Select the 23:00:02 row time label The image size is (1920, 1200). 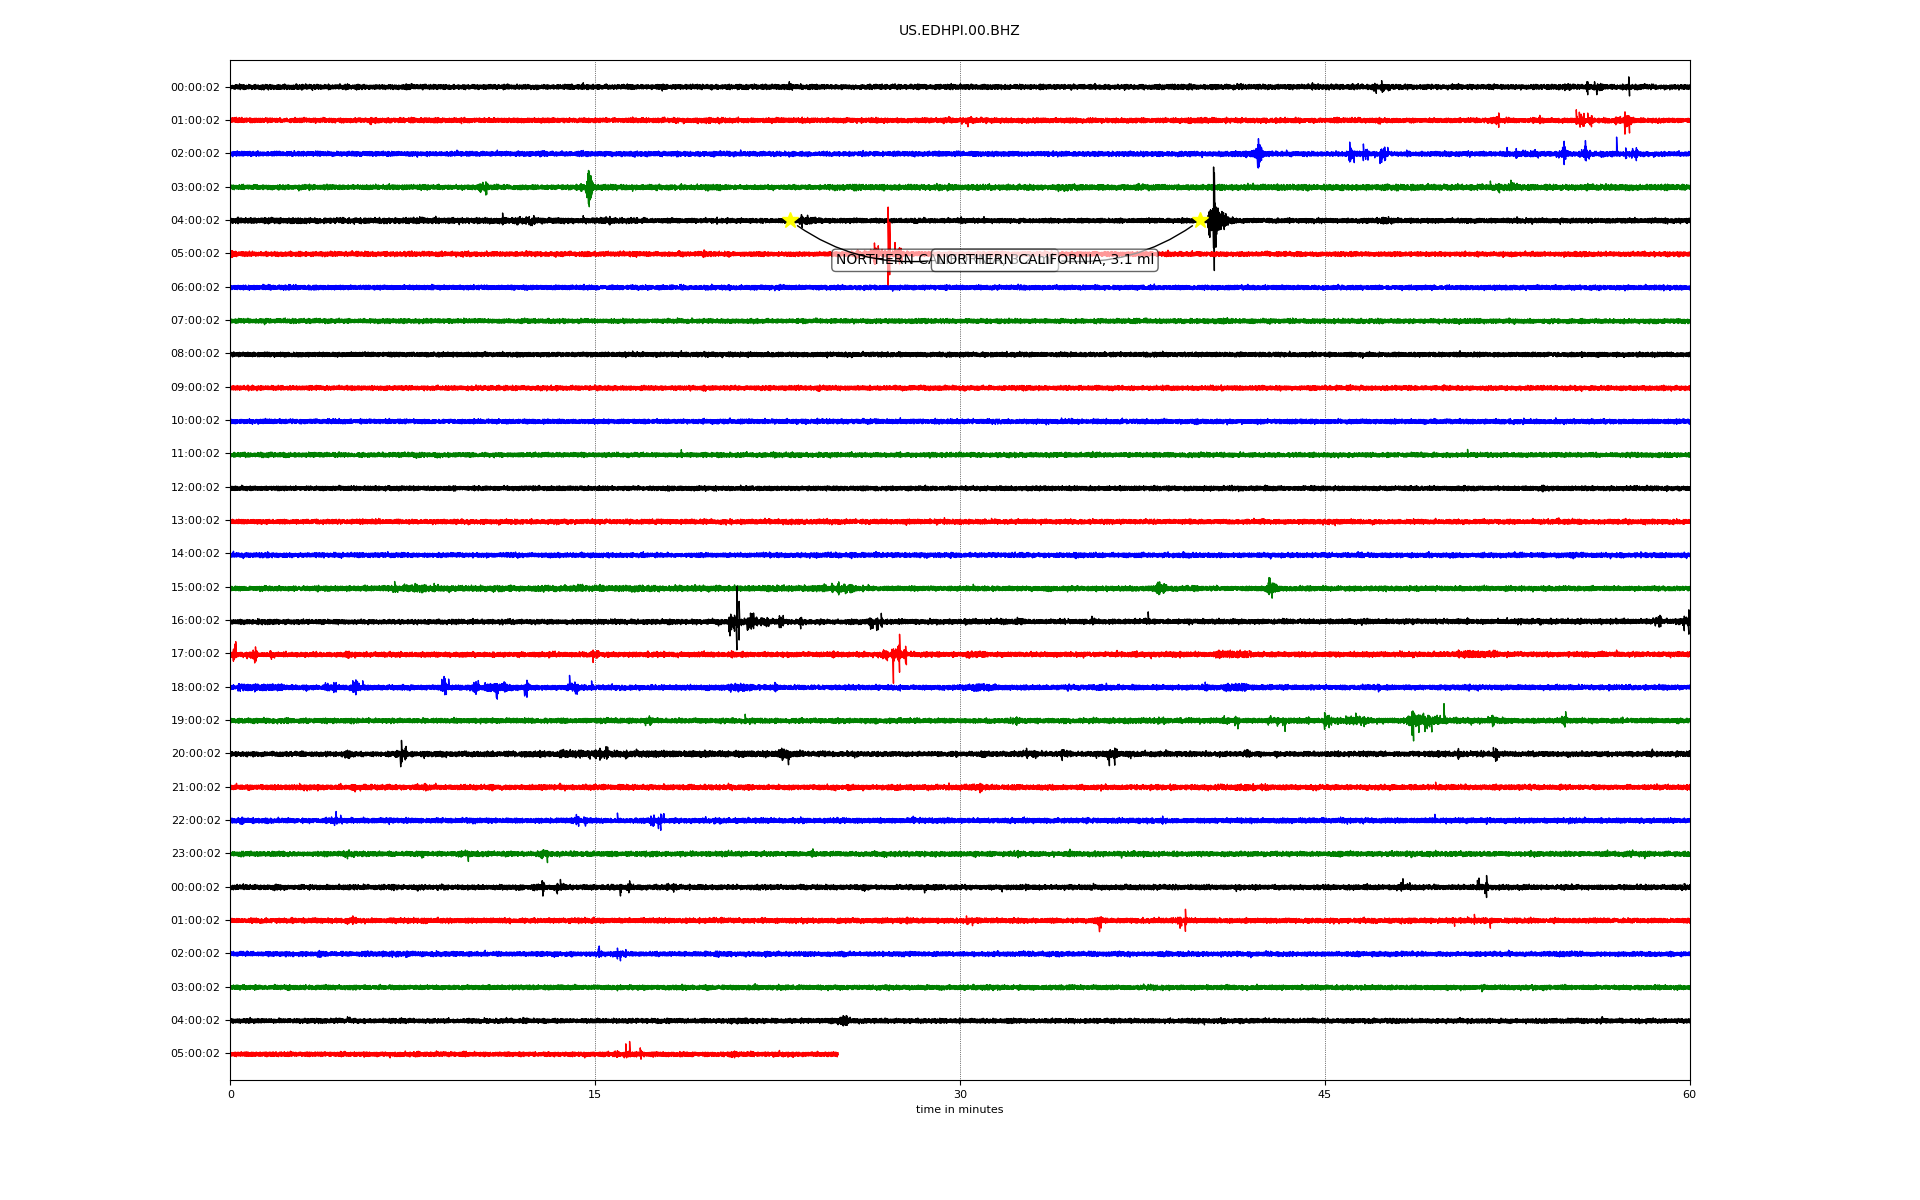[195, 854]
